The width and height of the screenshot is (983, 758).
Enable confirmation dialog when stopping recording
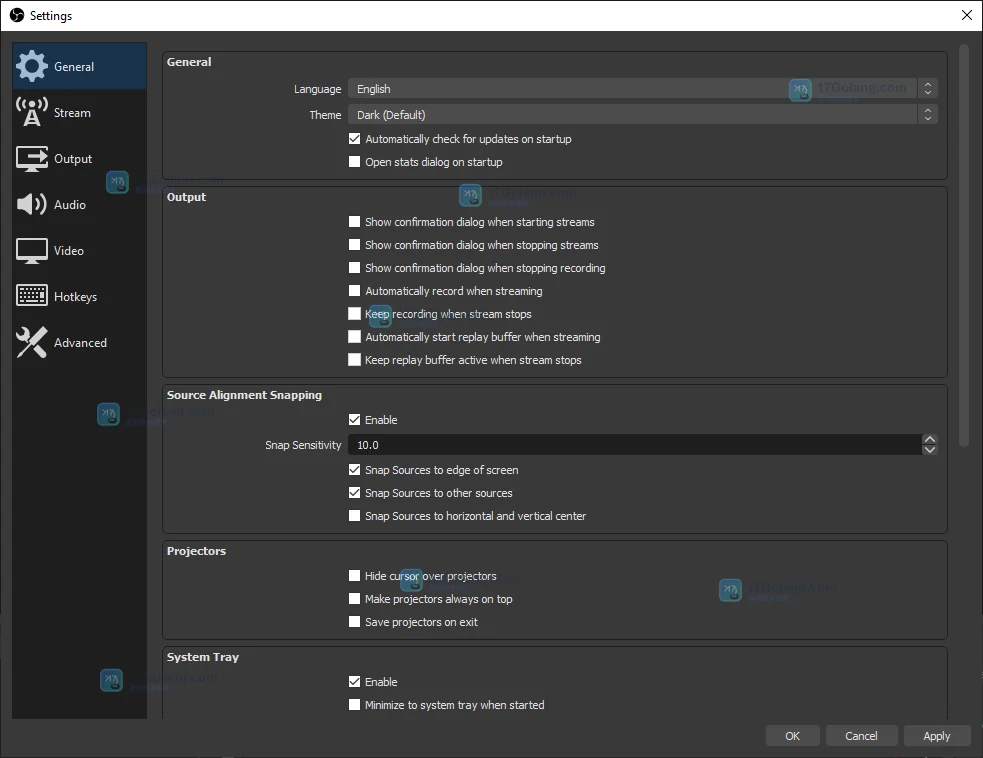coord(354,268)
